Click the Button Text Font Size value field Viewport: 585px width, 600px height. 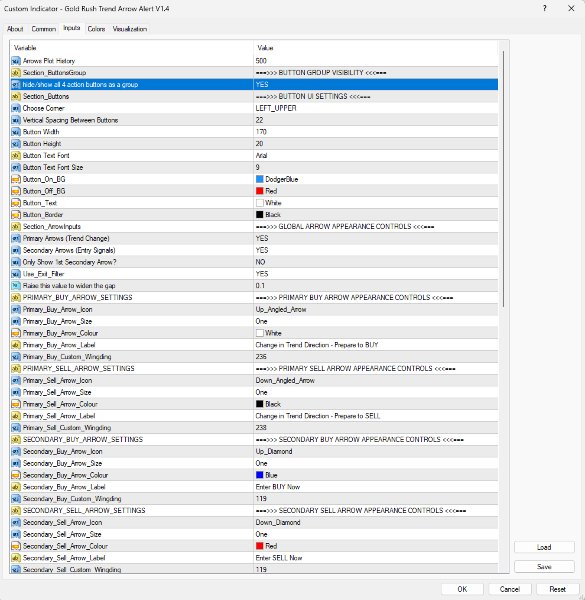point(375,168)
